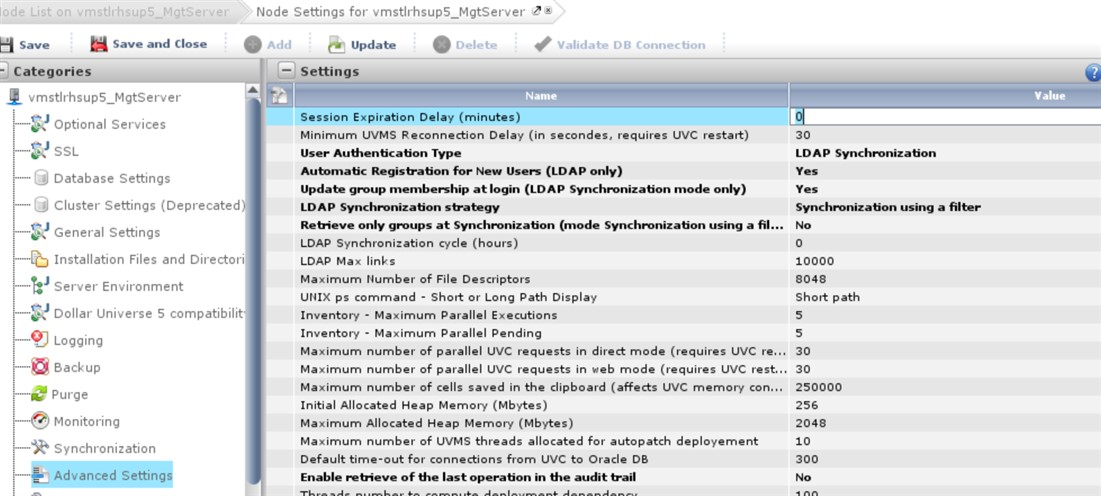Click the value 8048
Screen dimensions: 1101x496
(811, 279)
